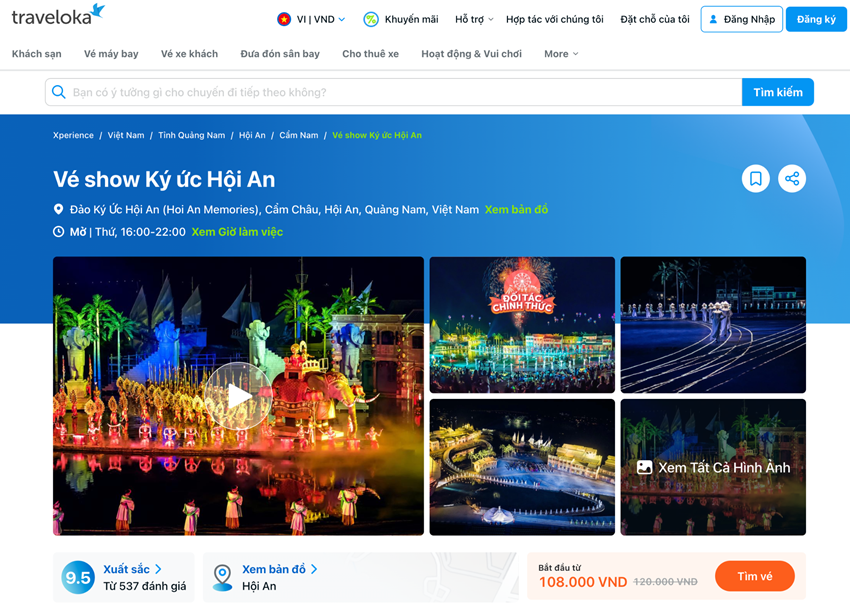The image size is (850, 606).
Task: Select the Cho thuê xe tab
Action: click(x=370, y=54)
